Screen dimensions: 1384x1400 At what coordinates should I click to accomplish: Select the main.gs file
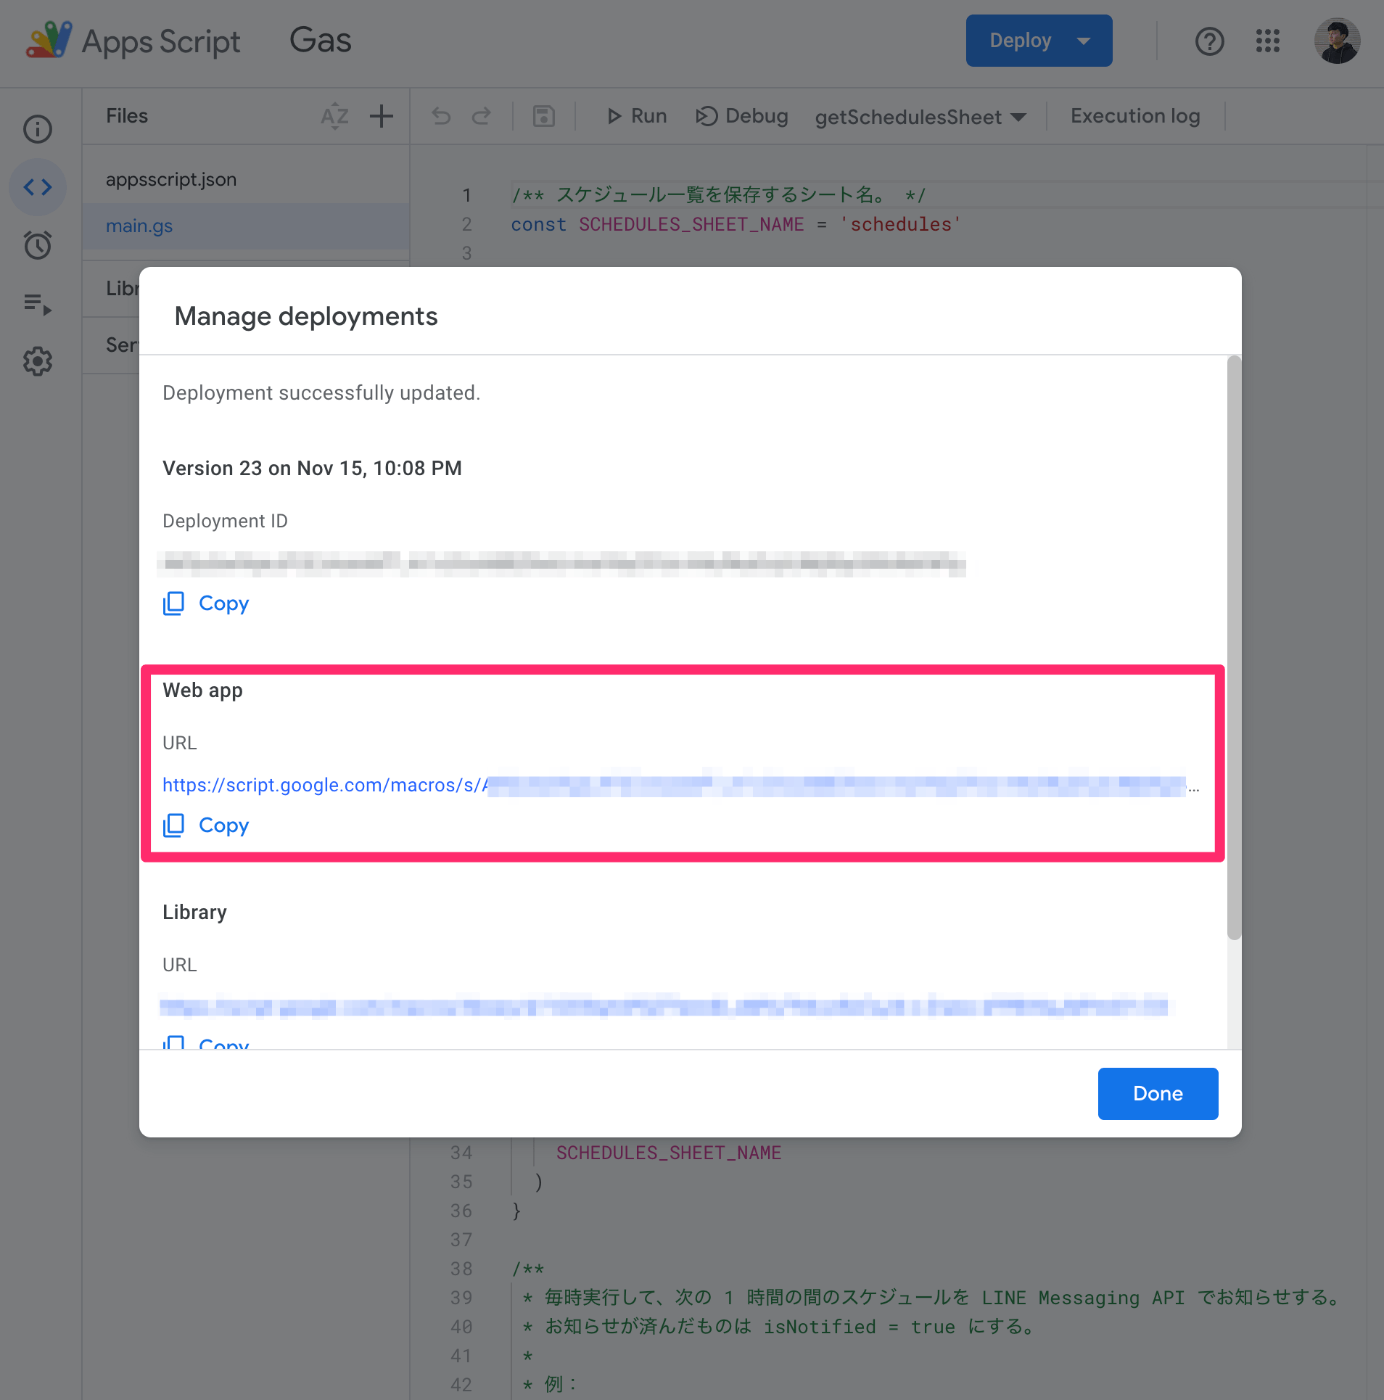point(139,225)
